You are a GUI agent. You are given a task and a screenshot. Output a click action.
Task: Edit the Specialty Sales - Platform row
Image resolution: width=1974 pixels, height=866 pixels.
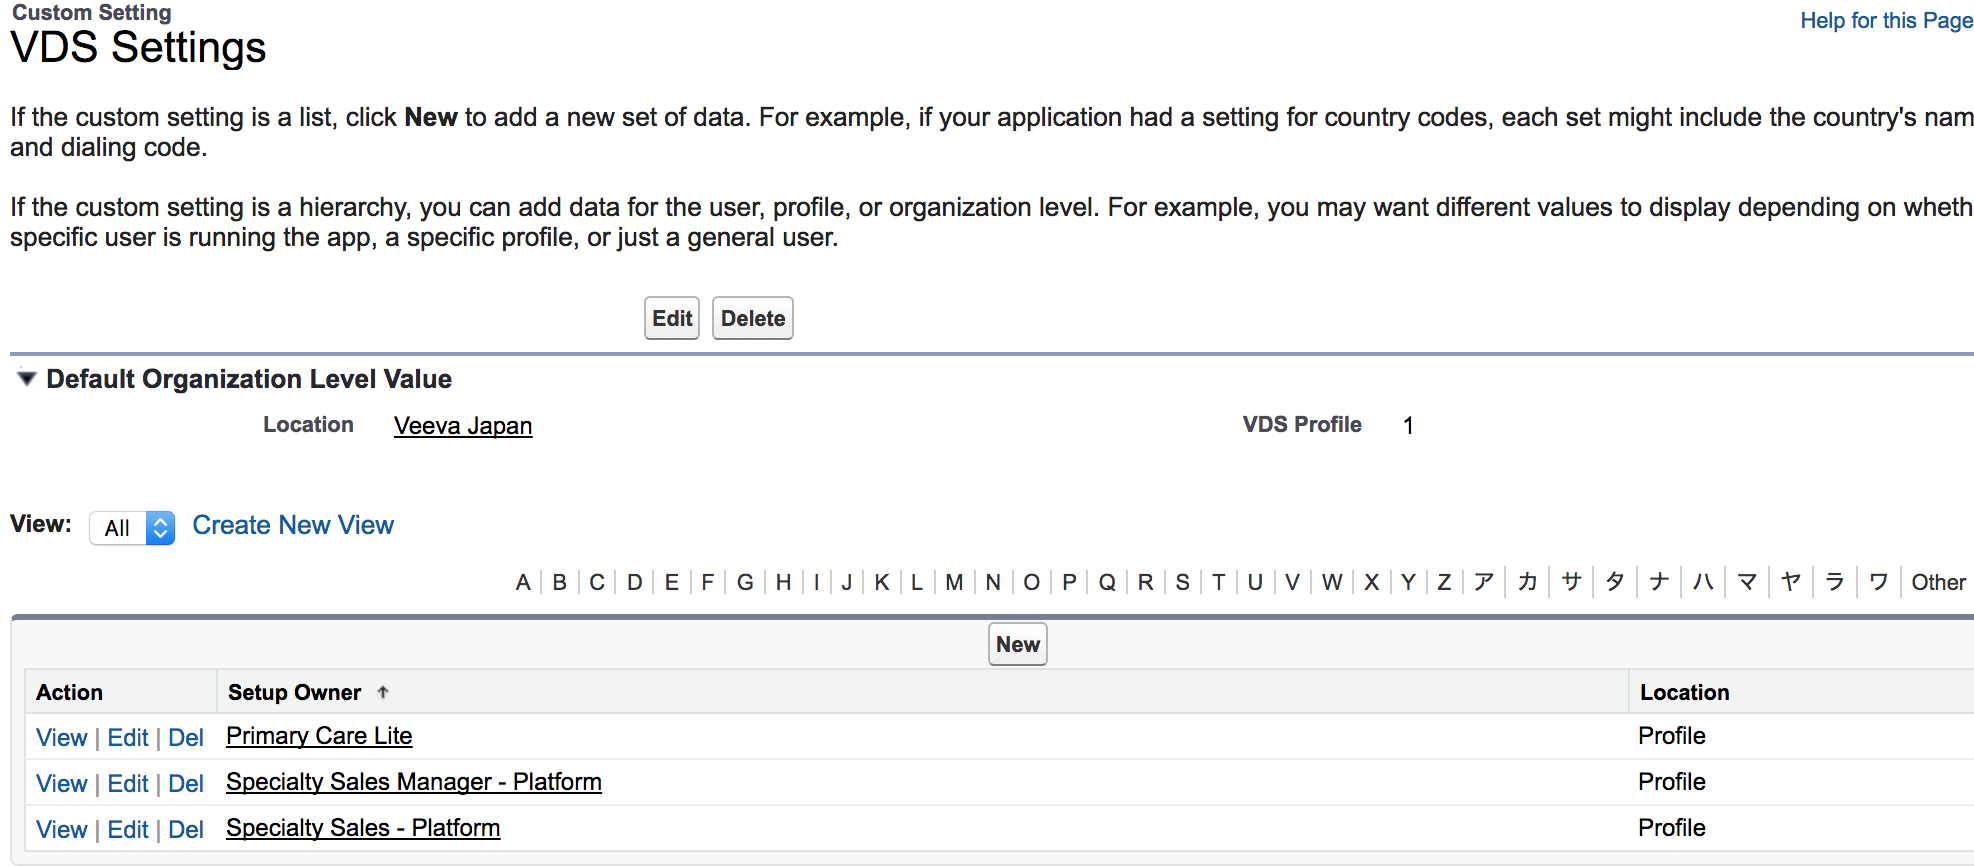click(128, 829)
